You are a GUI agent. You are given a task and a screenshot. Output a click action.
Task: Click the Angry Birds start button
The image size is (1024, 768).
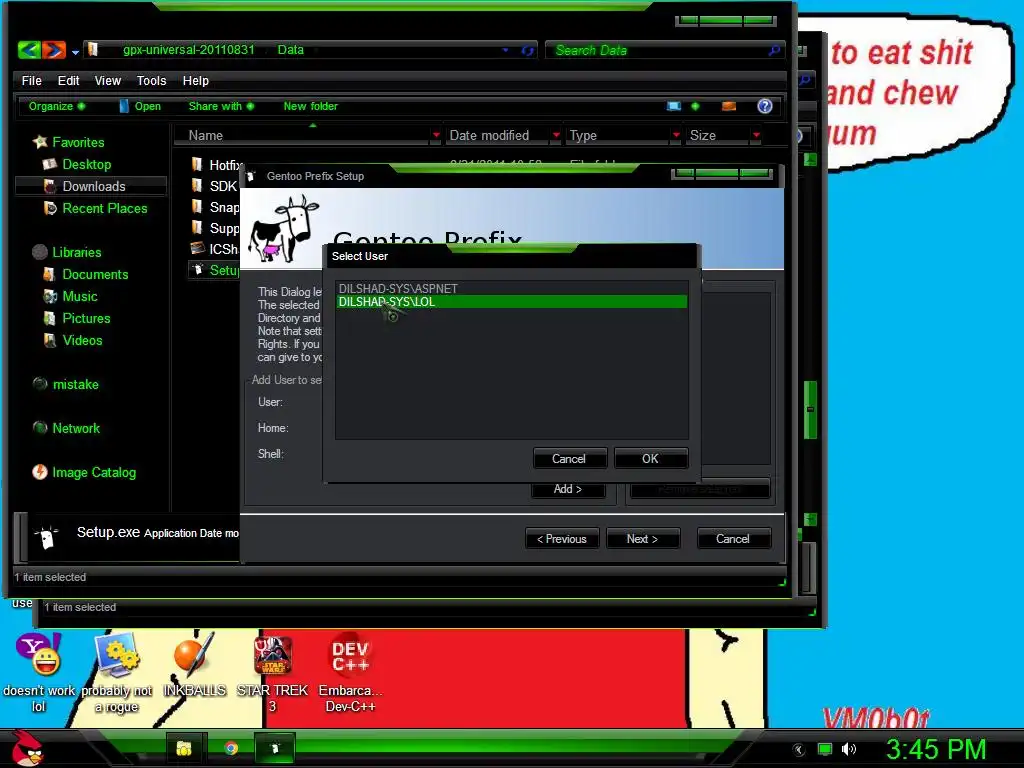pos(26,748)
